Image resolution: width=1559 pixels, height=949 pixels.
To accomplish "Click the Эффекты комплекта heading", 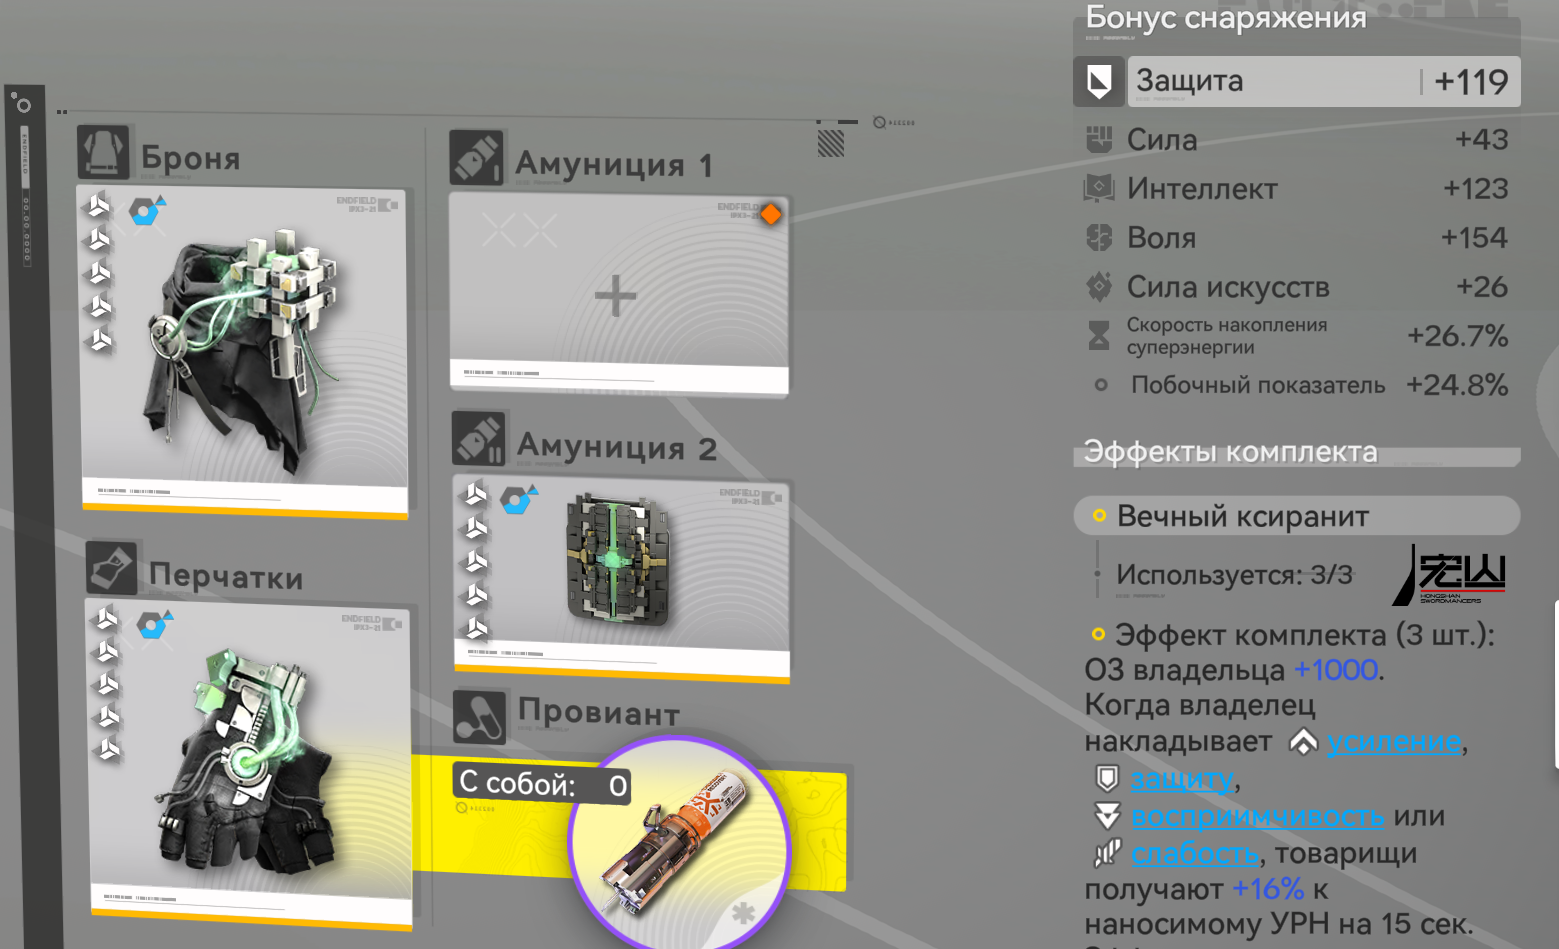I will click(1231, 452).
